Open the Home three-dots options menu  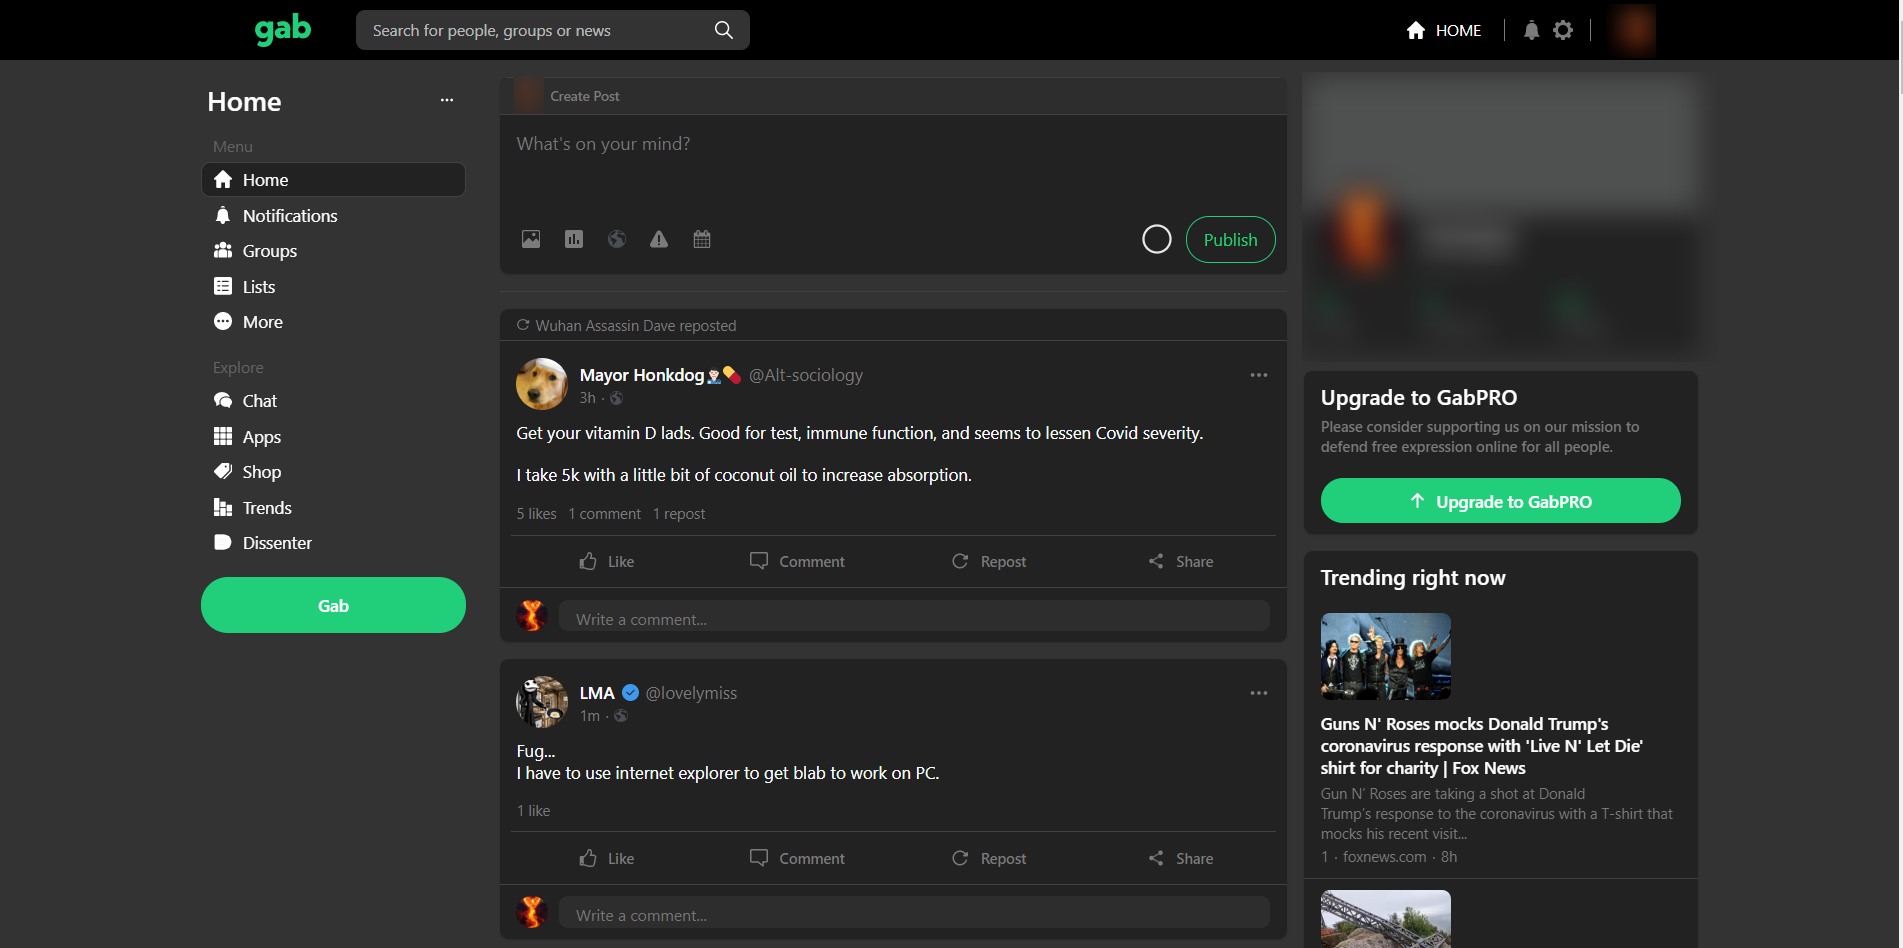[x=447, y=100]
